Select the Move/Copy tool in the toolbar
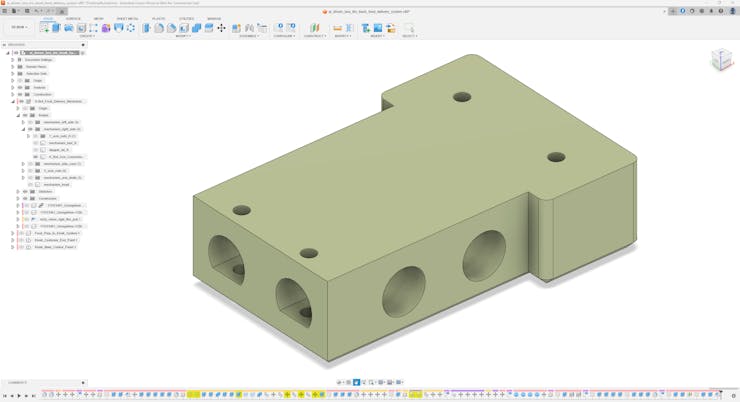Image resolution: width=740 pixels, height=402 pixels. (221, 28)
